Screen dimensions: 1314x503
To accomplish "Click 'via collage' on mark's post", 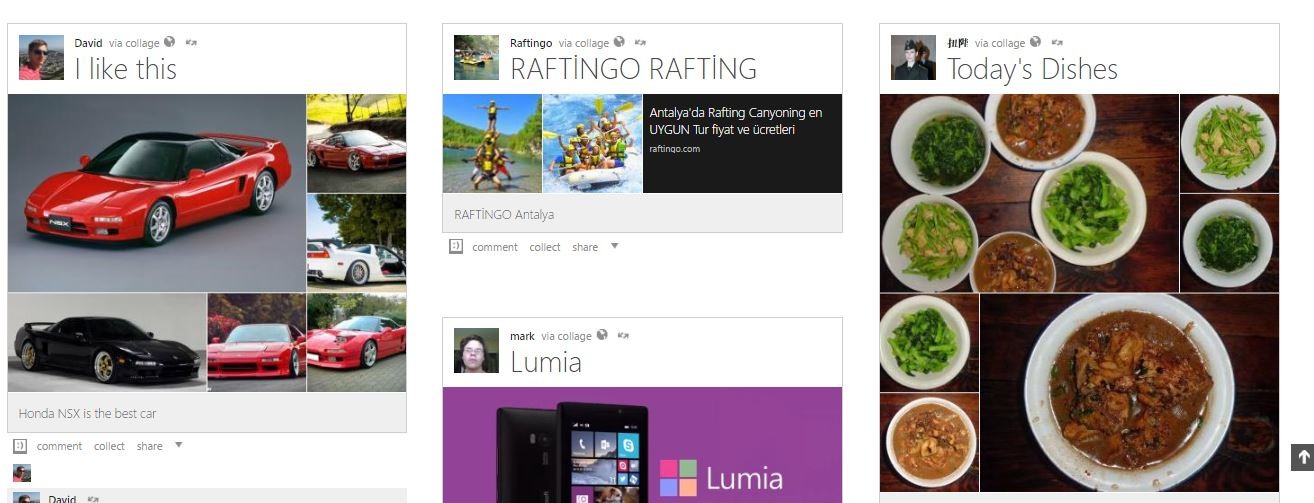I will [567, 336].
